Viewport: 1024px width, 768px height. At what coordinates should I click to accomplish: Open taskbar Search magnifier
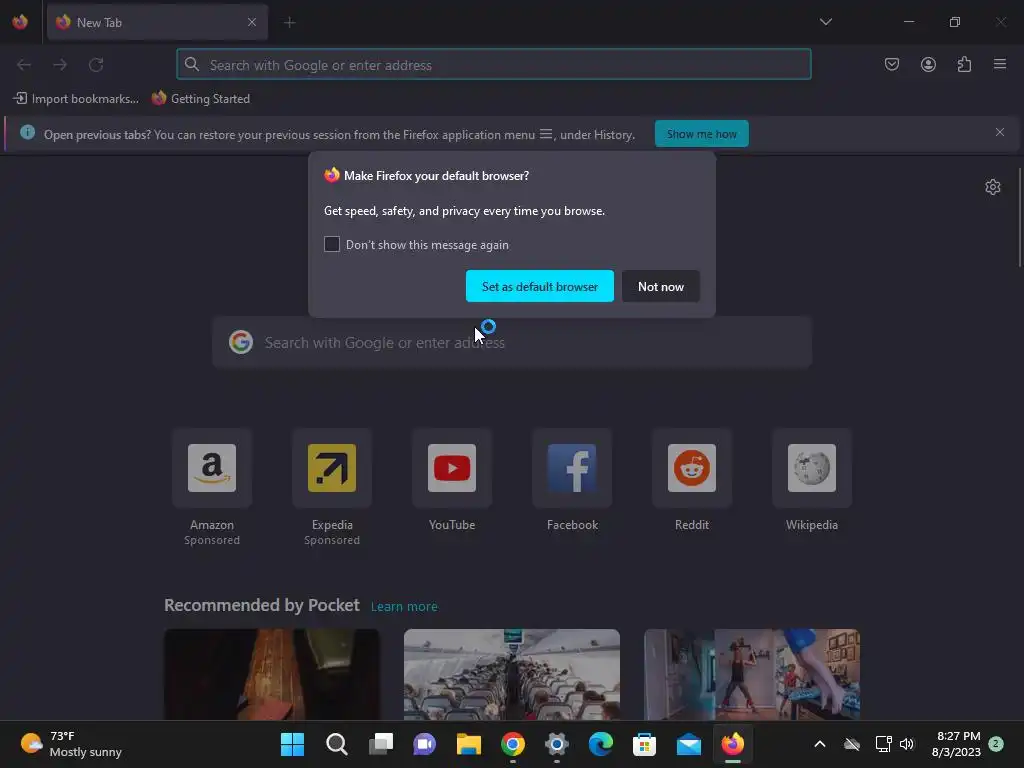(x=337, y=744)
